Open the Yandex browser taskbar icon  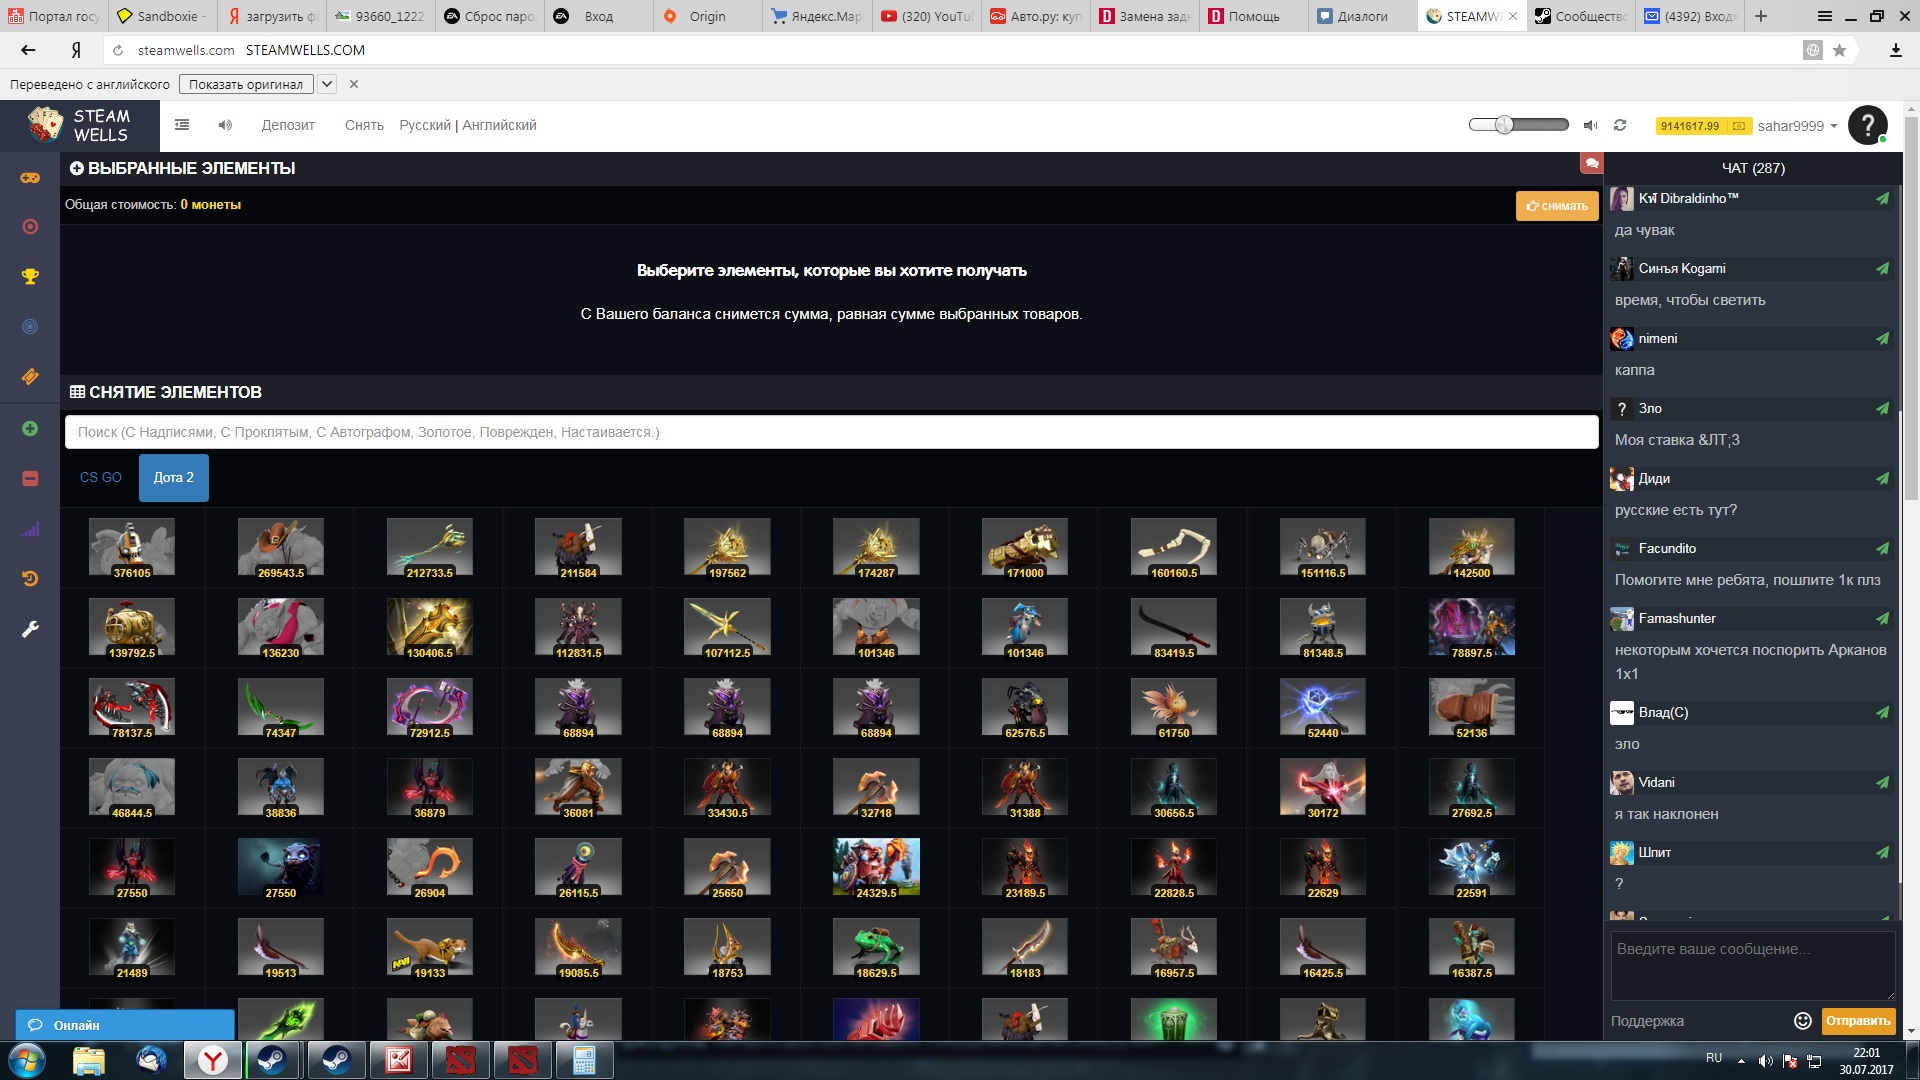[x=213, y=1060]
